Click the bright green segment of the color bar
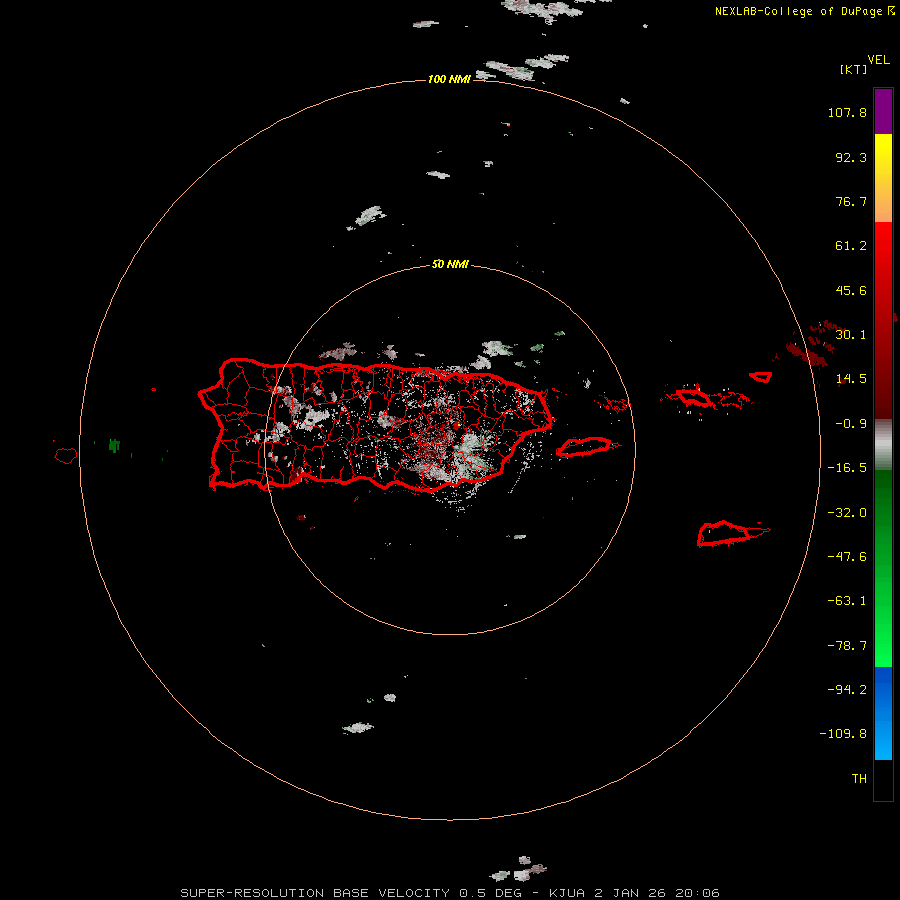The image size is (900, 900). (x=883, y=568)
